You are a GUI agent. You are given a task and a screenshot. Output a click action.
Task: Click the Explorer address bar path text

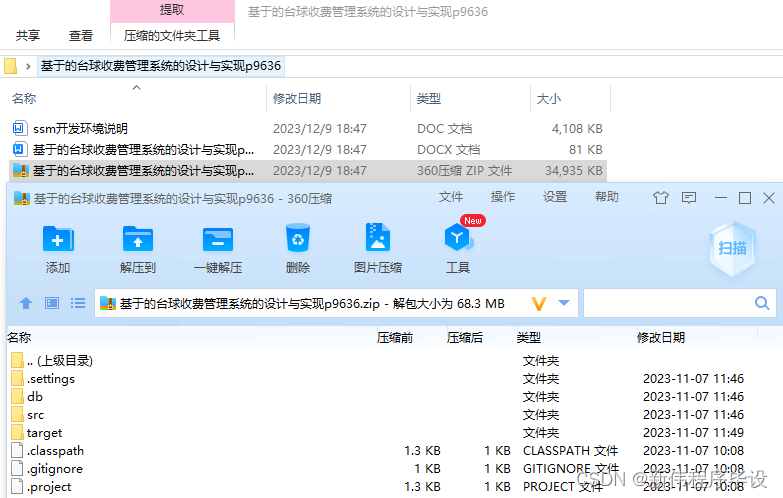pyautogui.click(x=161, y=66)
